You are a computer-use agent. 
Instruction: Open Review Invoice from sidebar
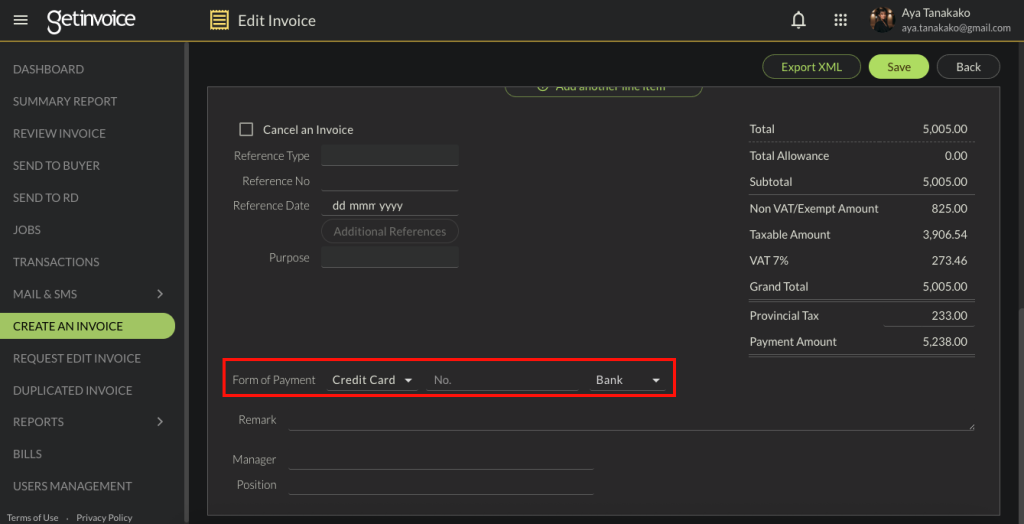59,133
